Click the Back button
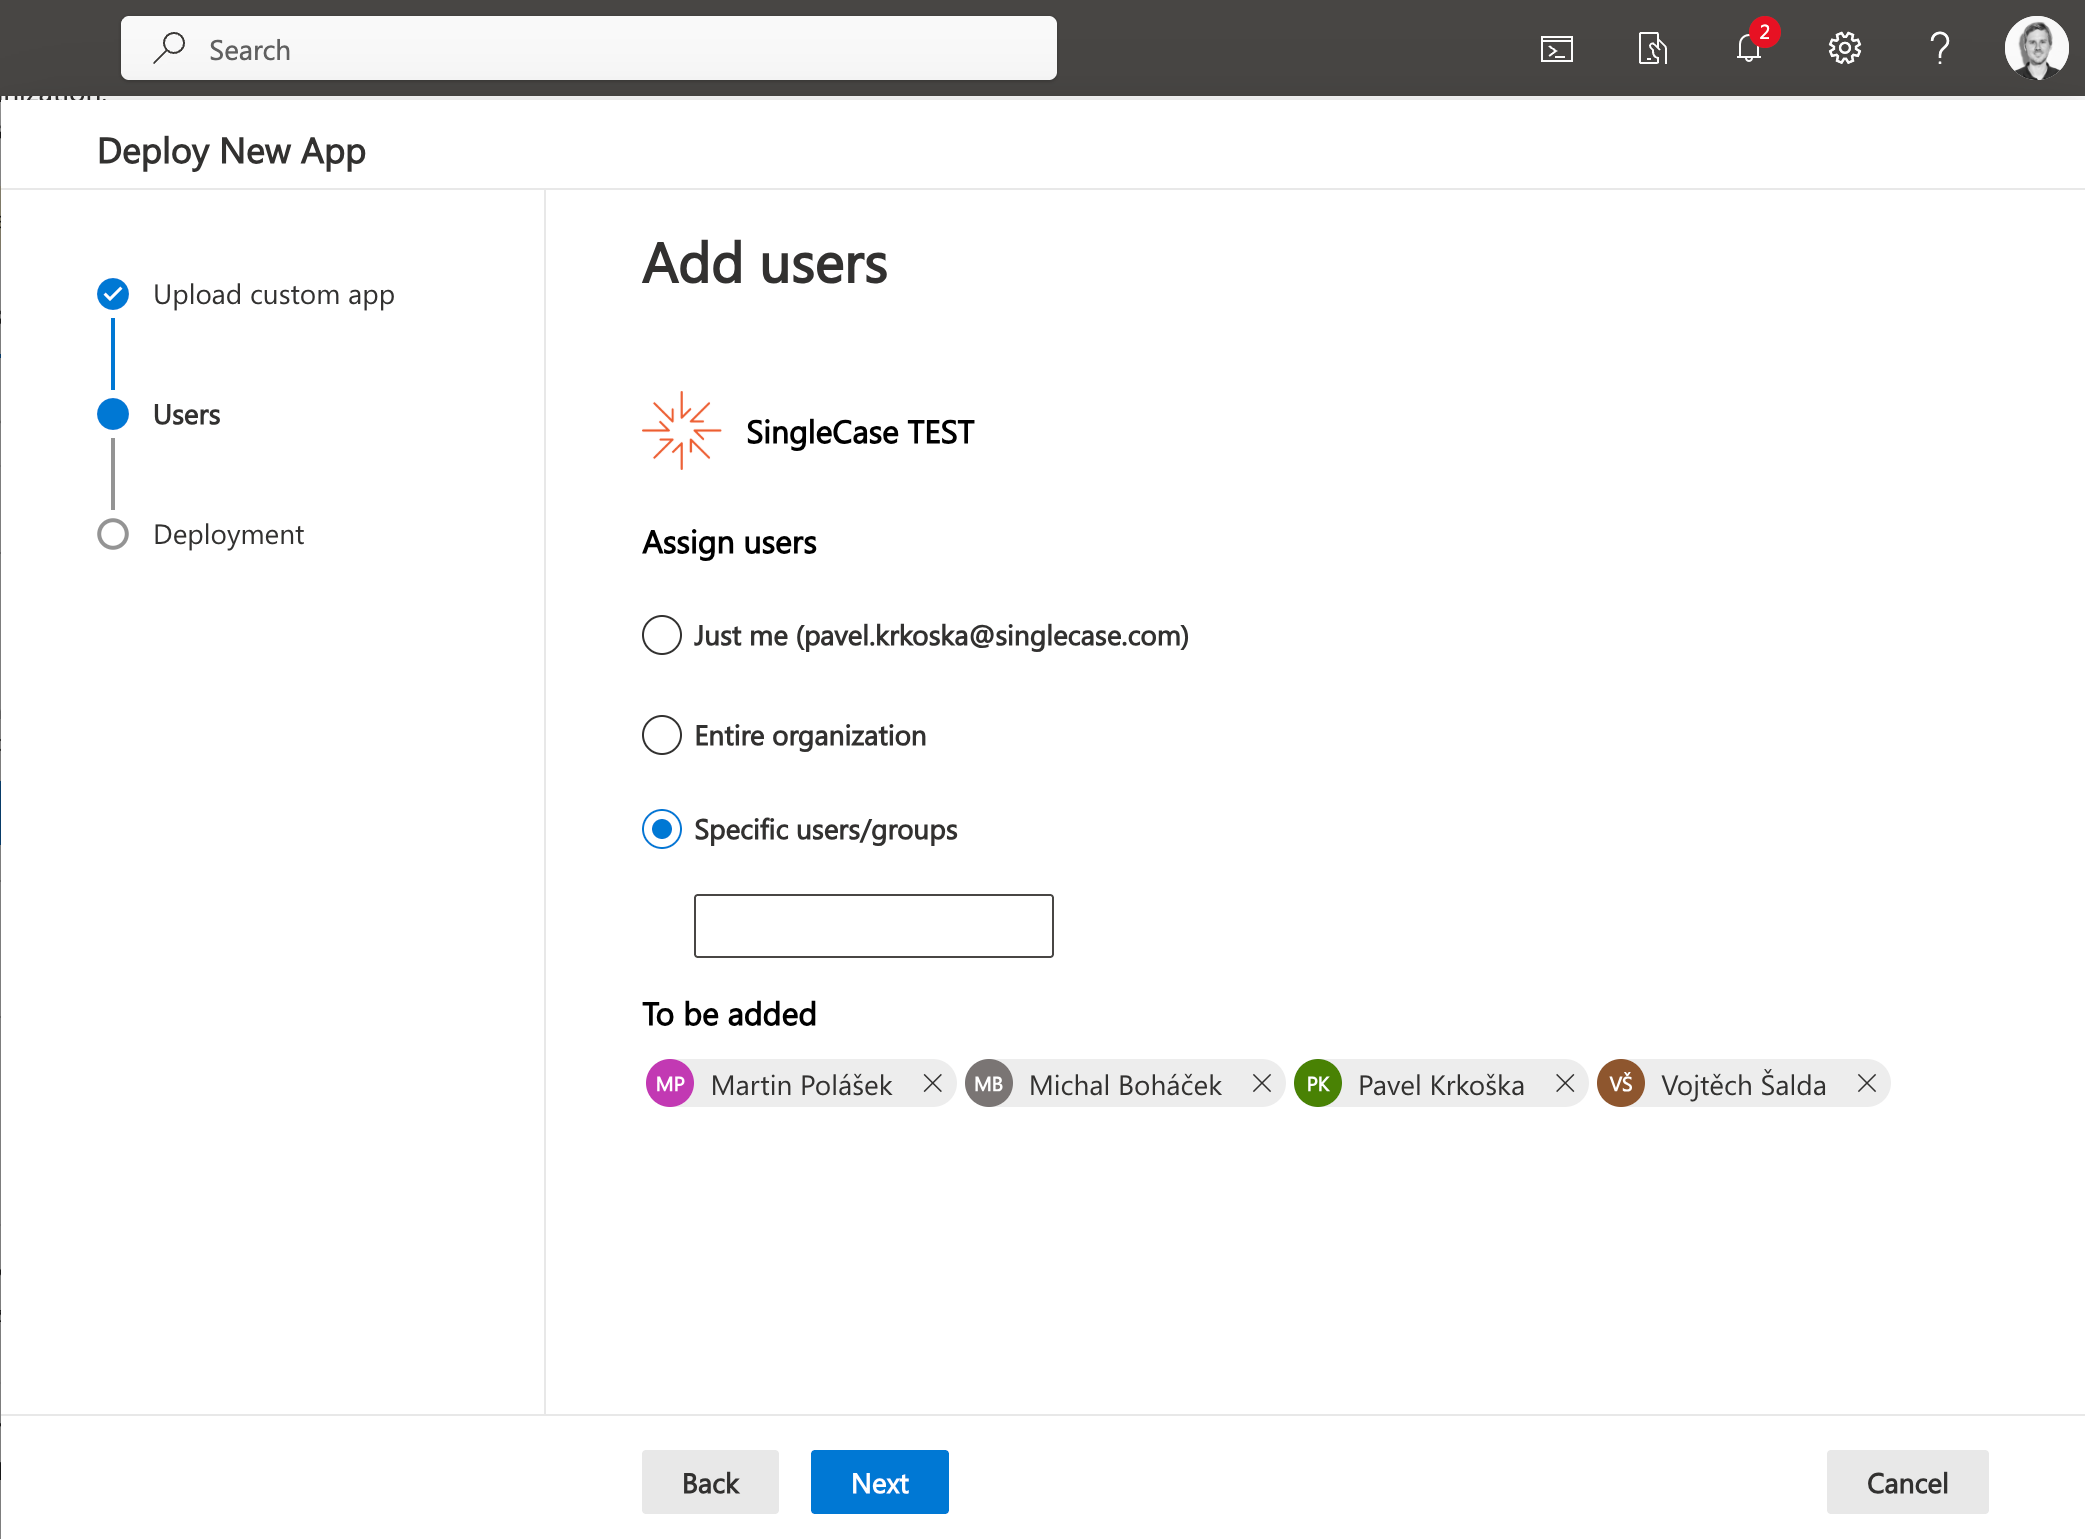The image size is (2085, 1539). [x=710, y=1482]
